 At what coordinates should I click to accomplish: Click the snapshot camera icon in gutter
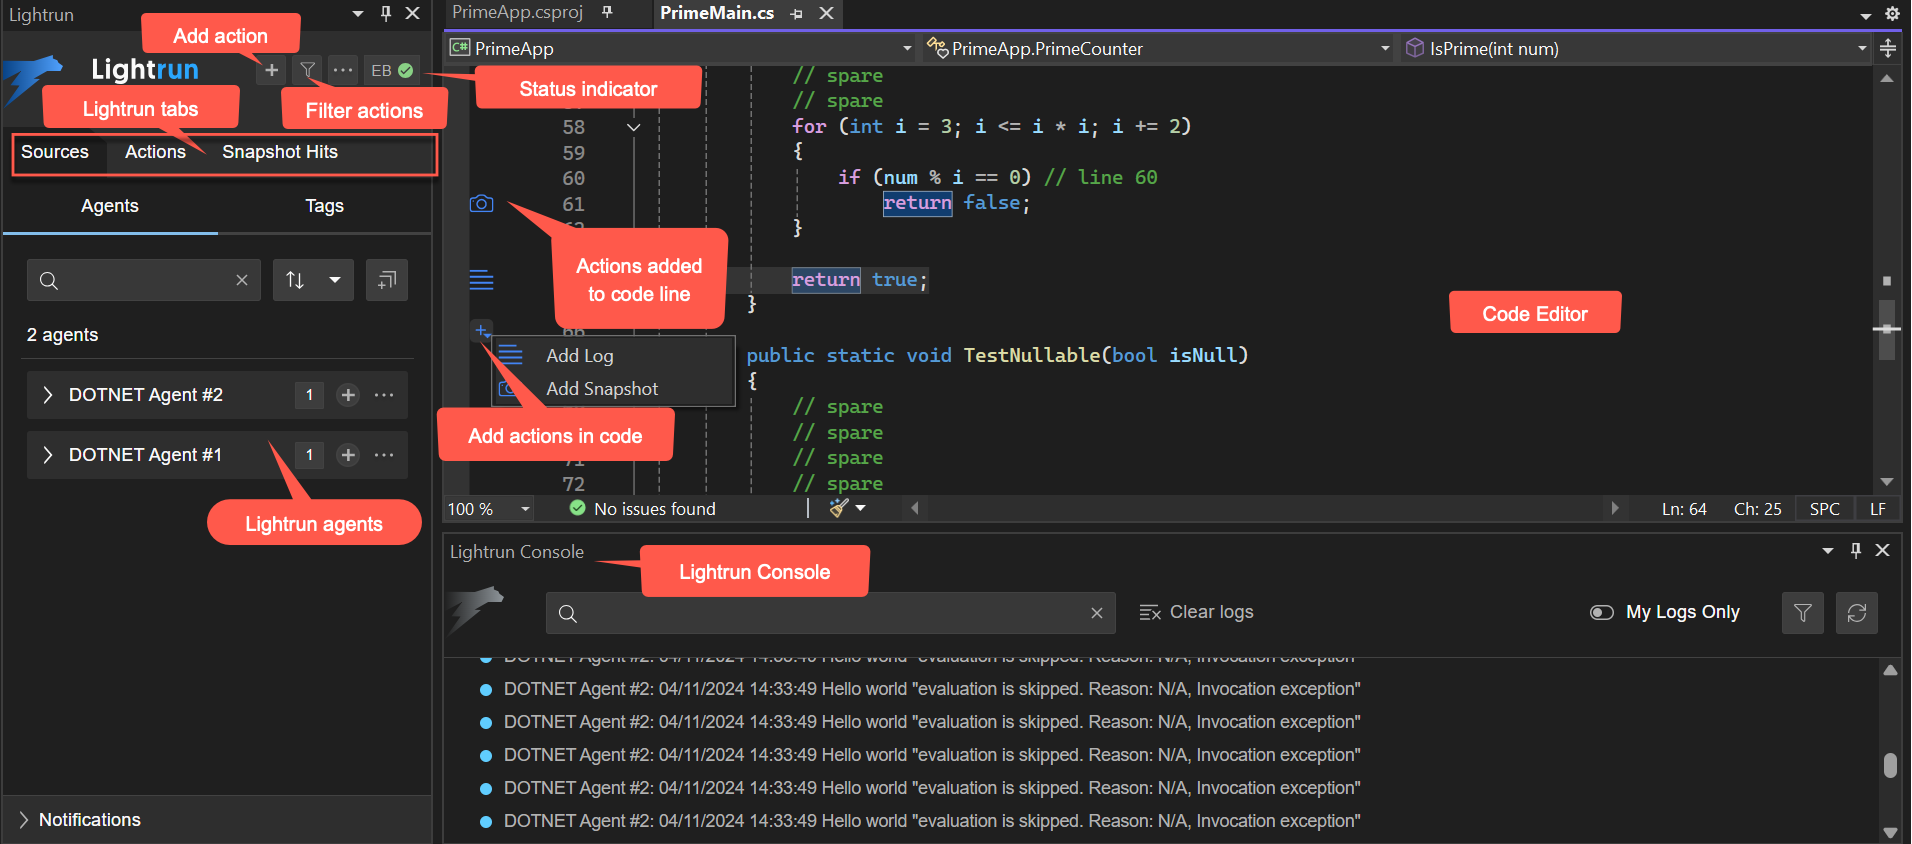click(x=481, y=204)
